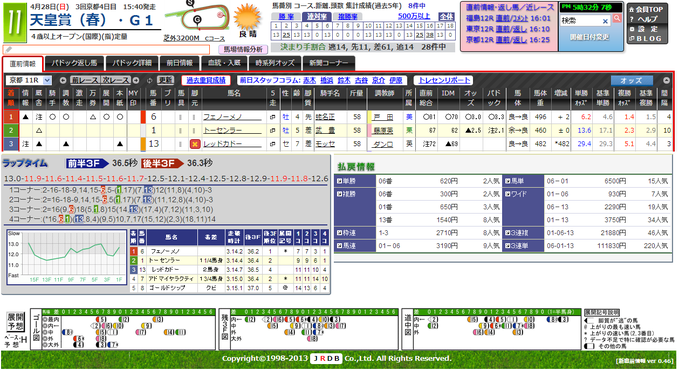This screenshot has width=679, height=370.
Task: Click 開催日付変更 button
Action: (590, 37)
